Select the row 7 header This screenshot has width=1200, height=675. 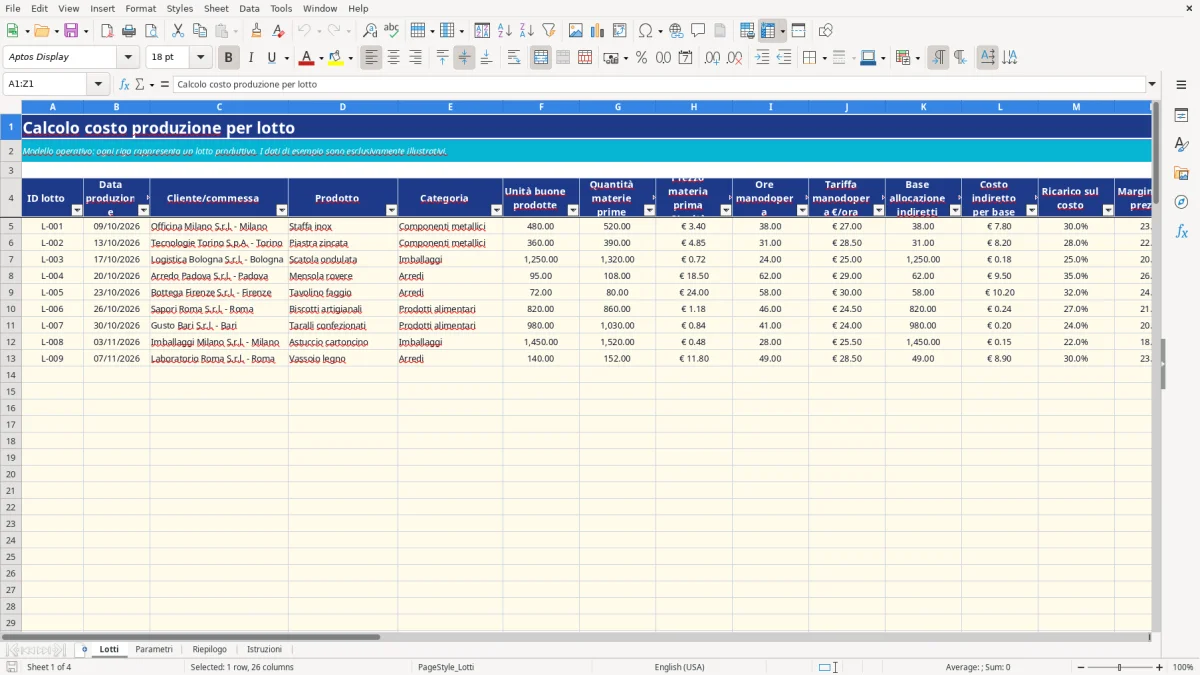(x=11, y=259)
